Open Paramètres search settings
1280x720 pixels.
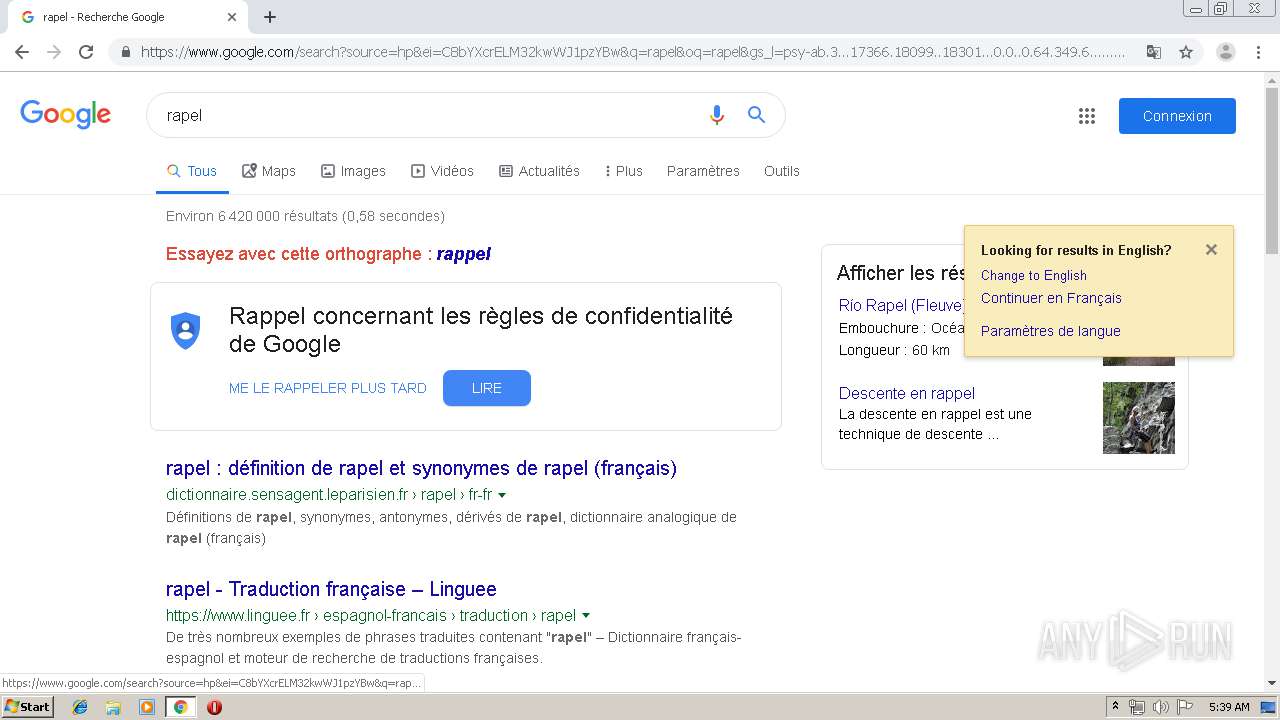pyautogui.click(x=703, y=171)
